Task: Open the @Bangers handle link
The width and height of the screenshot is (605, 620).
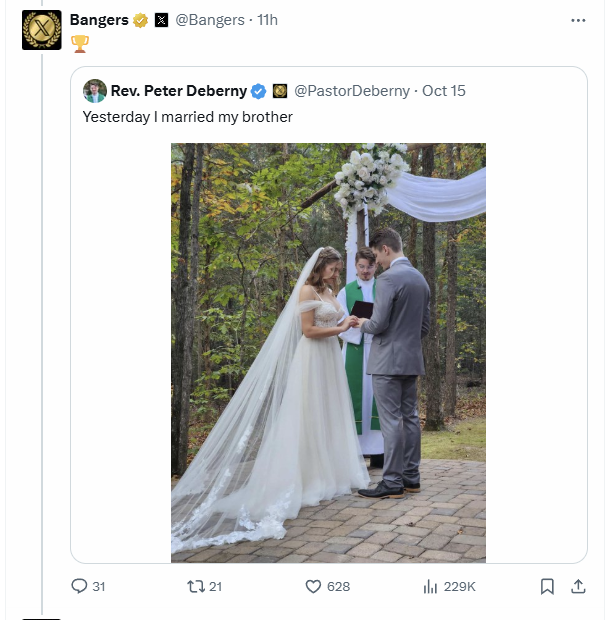Action: (x=210, y=20)
